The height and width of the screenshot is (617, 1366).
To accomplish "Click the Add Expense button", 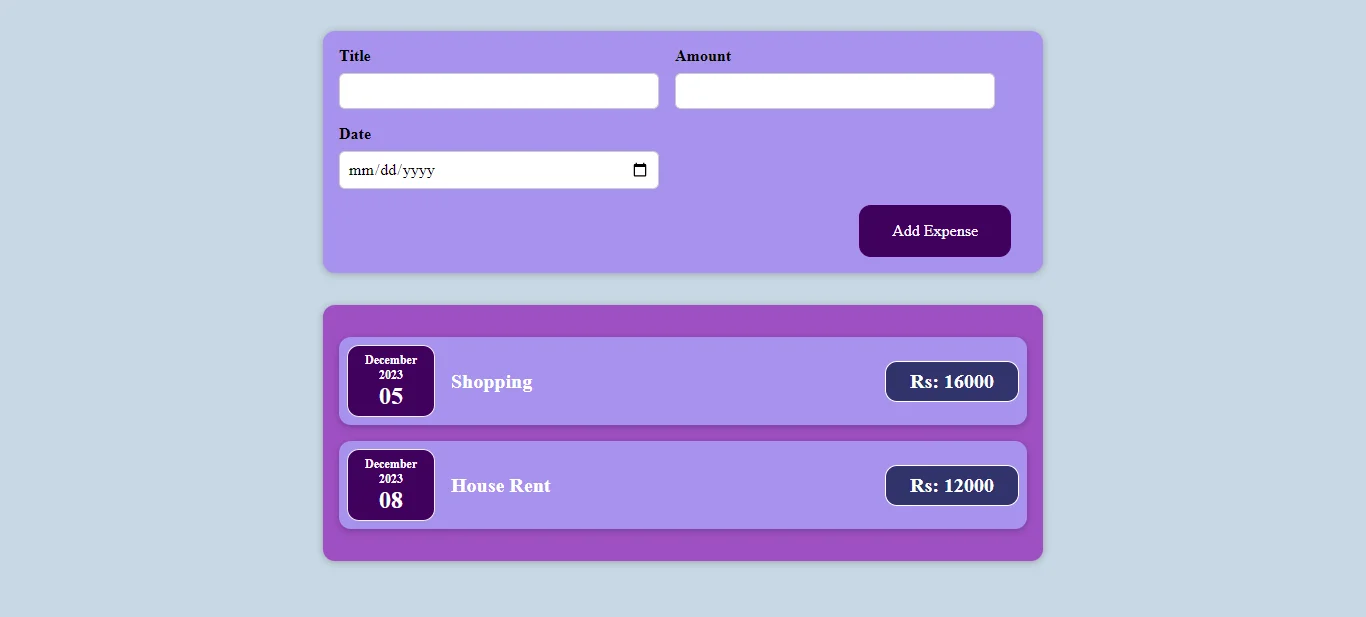I will 935,231.
